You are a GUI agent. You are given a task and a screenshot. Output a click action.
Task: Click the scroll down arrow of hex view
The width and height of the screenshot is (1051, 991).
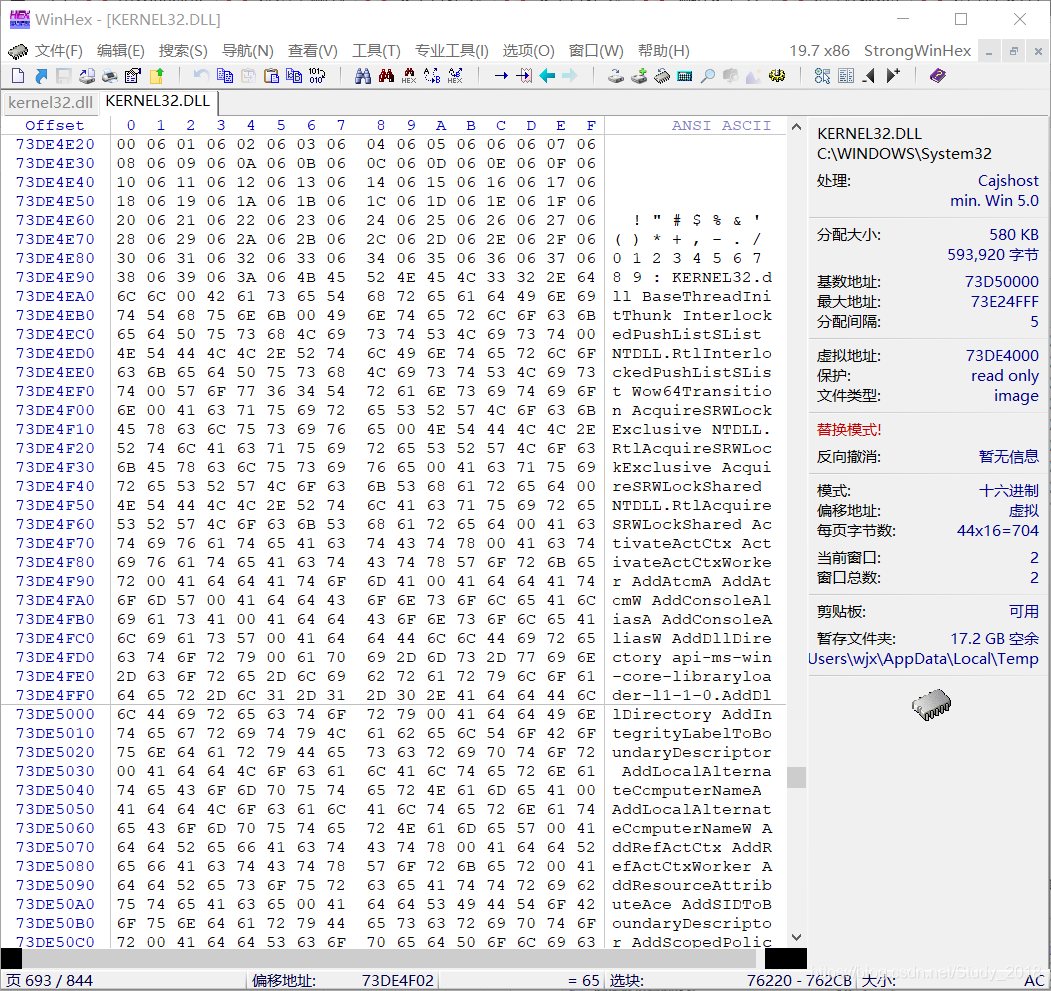[796, 937]
